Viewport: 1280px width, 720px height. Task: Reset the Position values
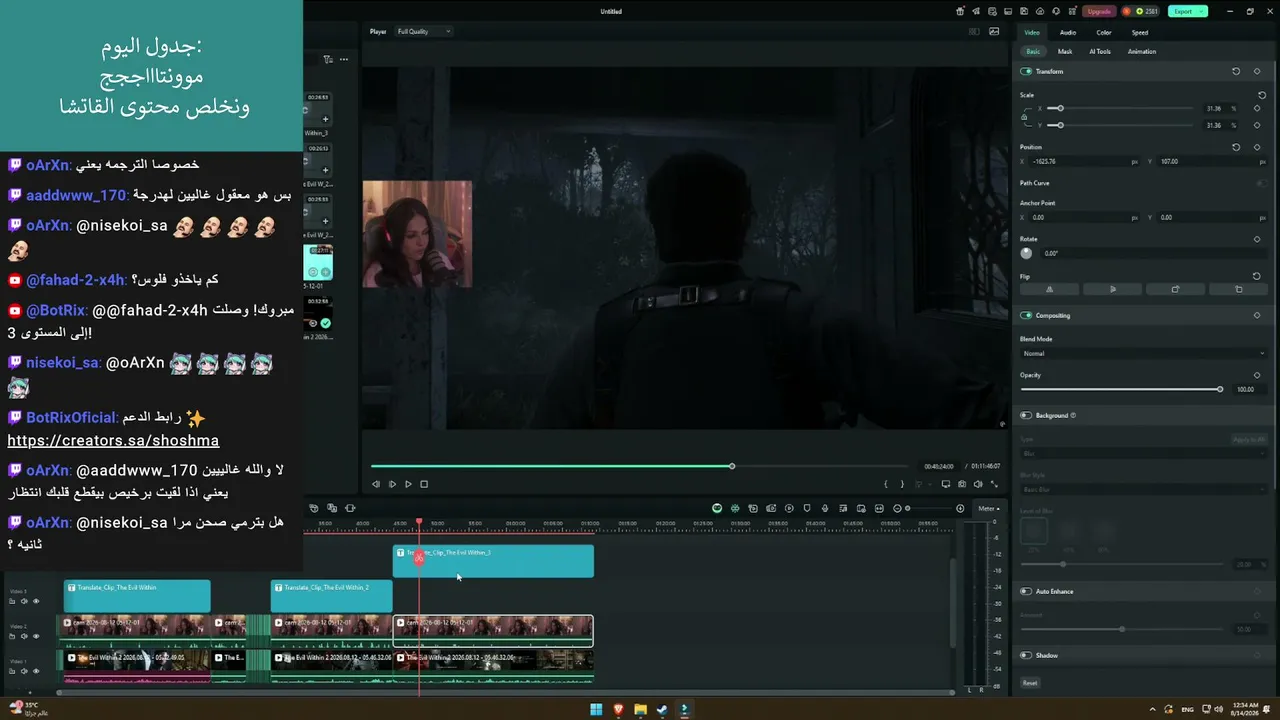point(1236,147)
